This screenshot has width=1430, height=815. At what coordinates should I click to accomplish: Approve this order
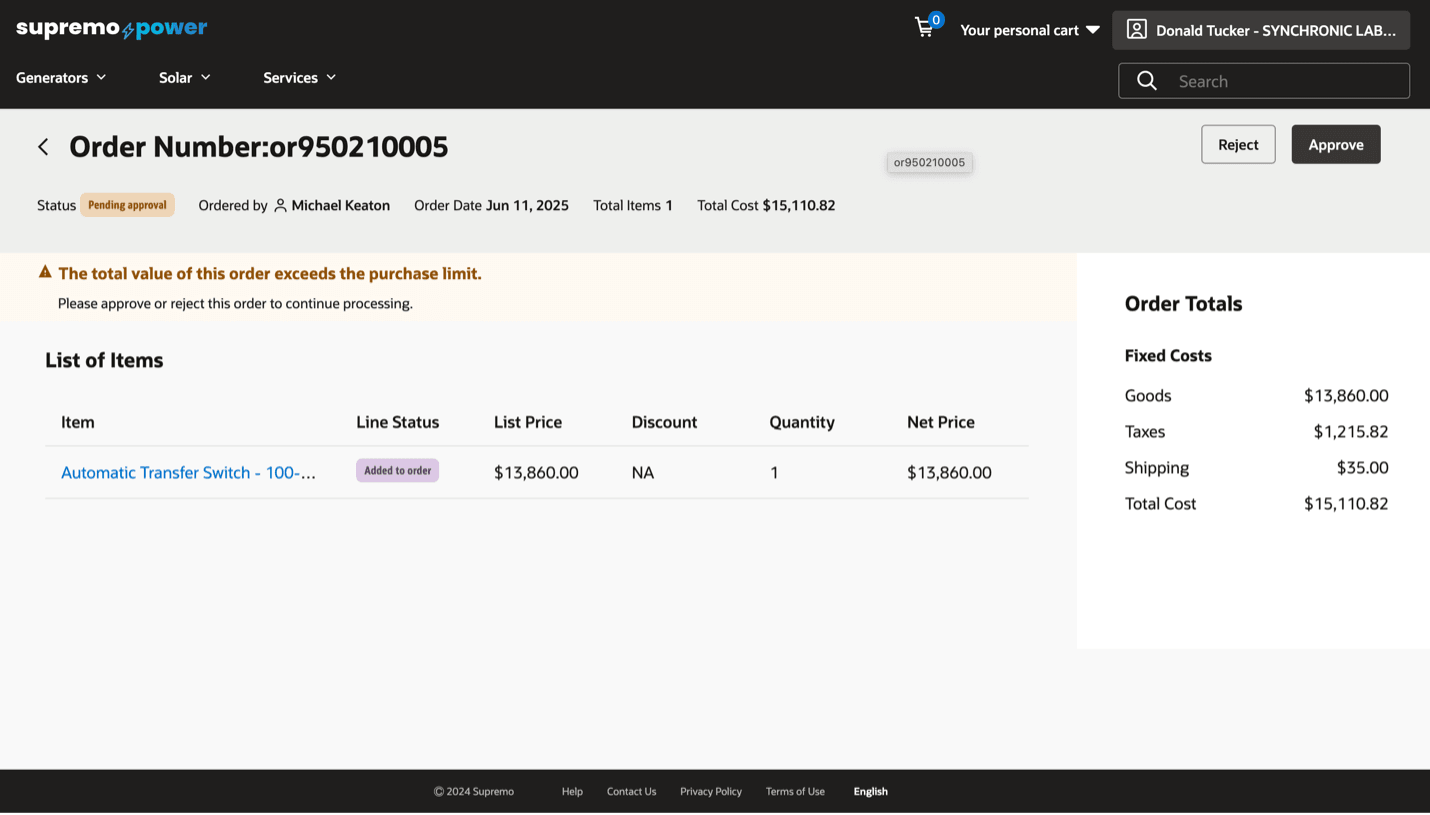click(x=1336, y=144)
